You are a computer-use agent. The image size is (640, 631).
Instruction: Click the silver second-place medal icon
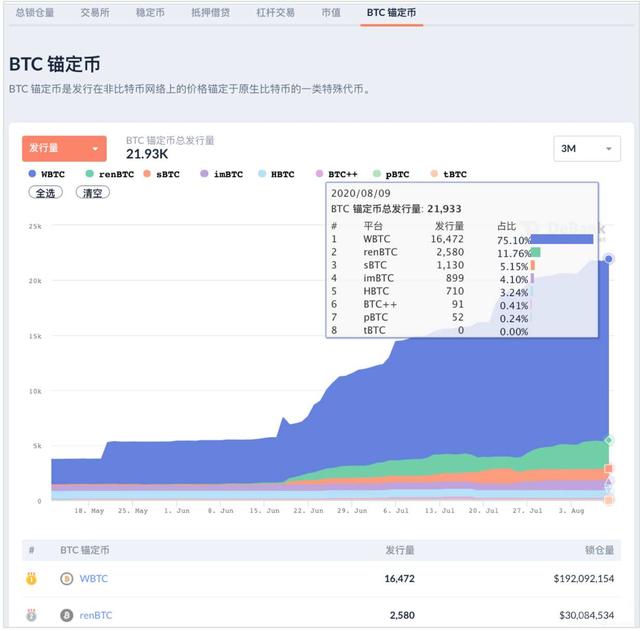click(x=31, y=615)
